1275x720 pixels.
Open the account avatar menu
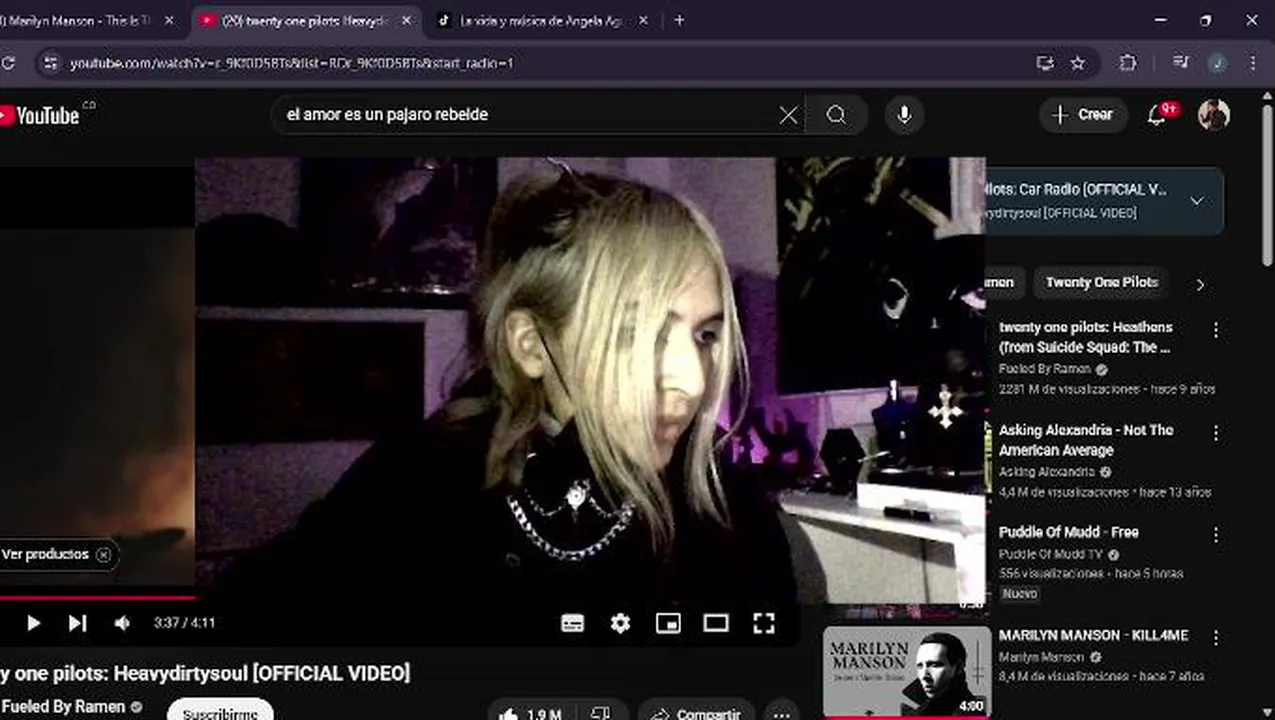1214,115
